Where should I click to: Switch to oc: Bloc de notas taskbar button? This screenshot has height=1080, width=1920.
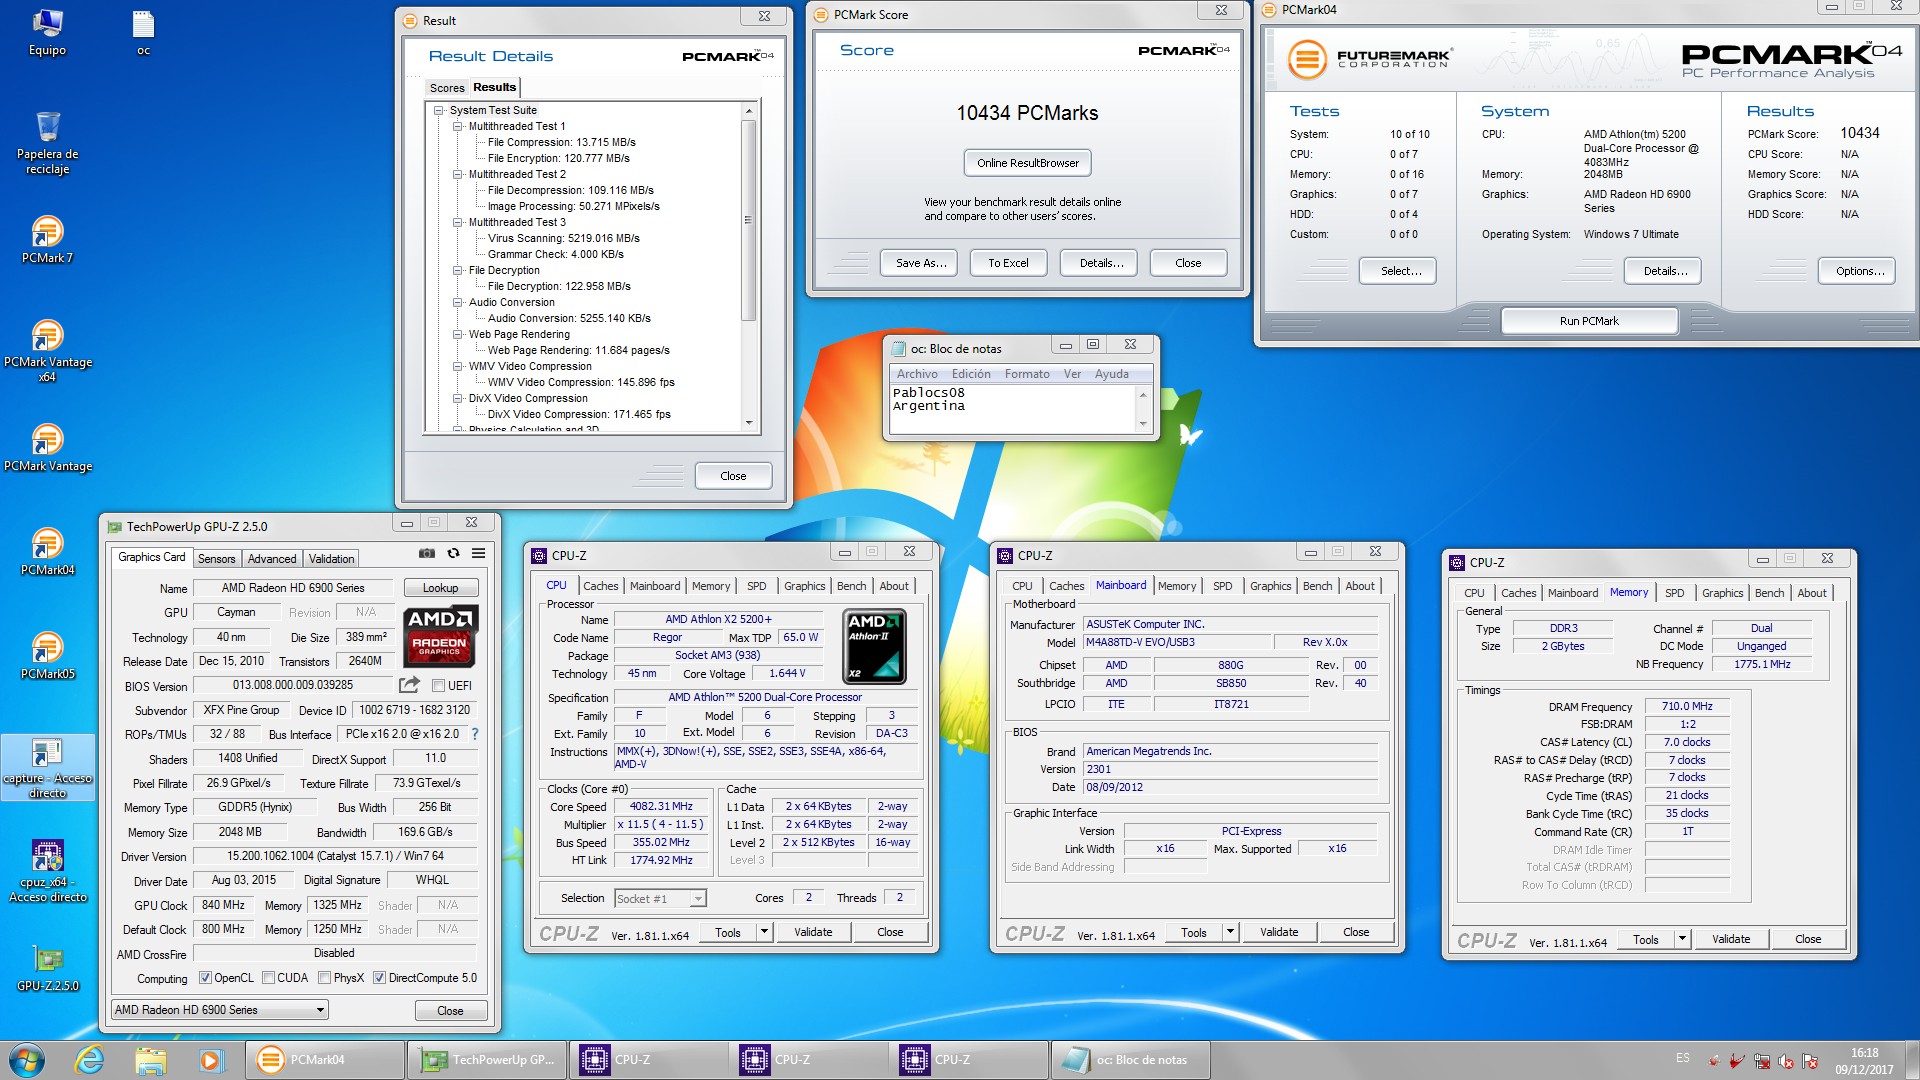click(1130, 1060)
